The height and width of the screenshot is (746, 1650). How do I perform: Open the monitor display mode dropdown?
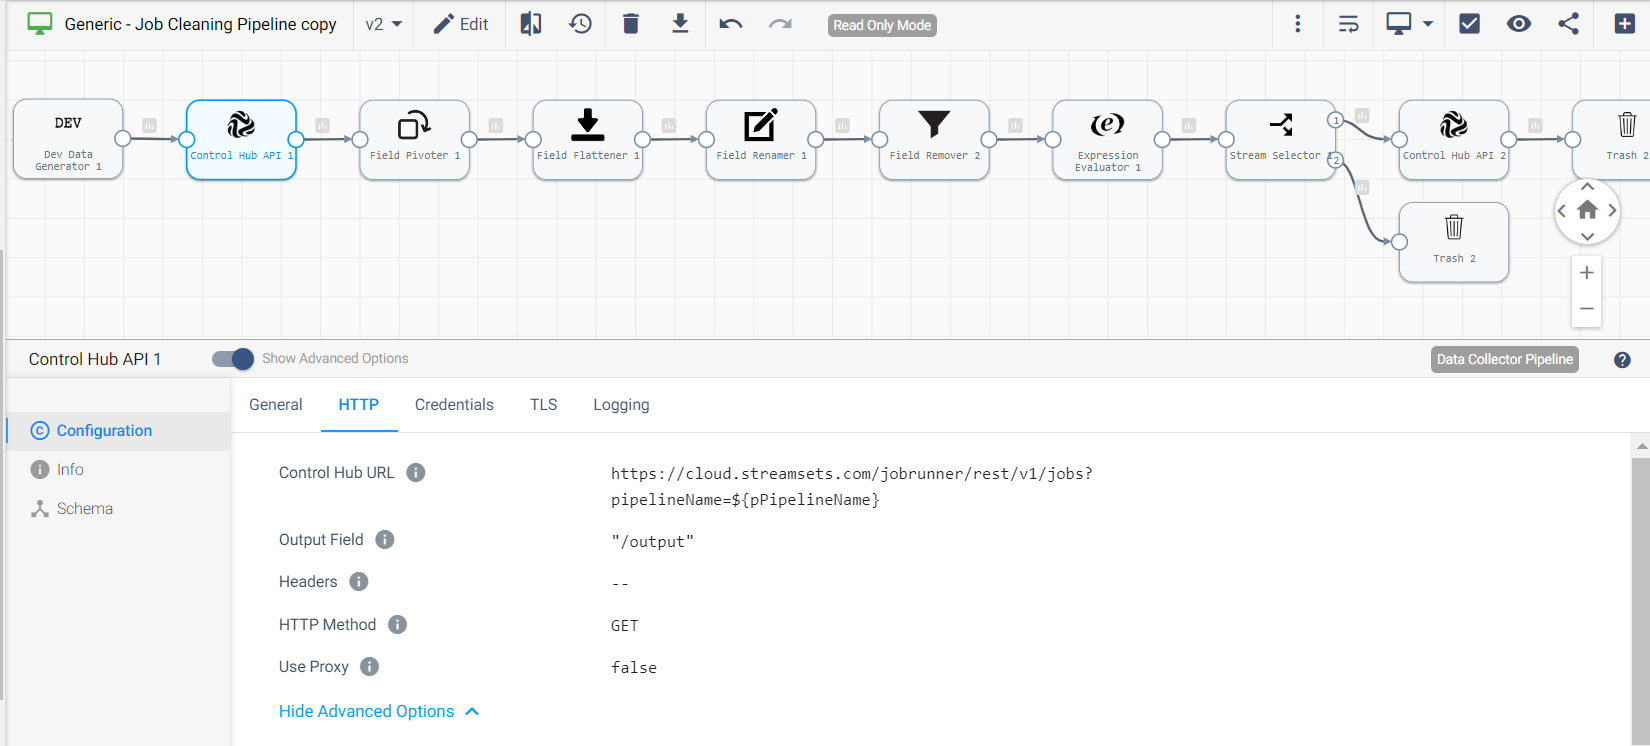(1410, 24)
